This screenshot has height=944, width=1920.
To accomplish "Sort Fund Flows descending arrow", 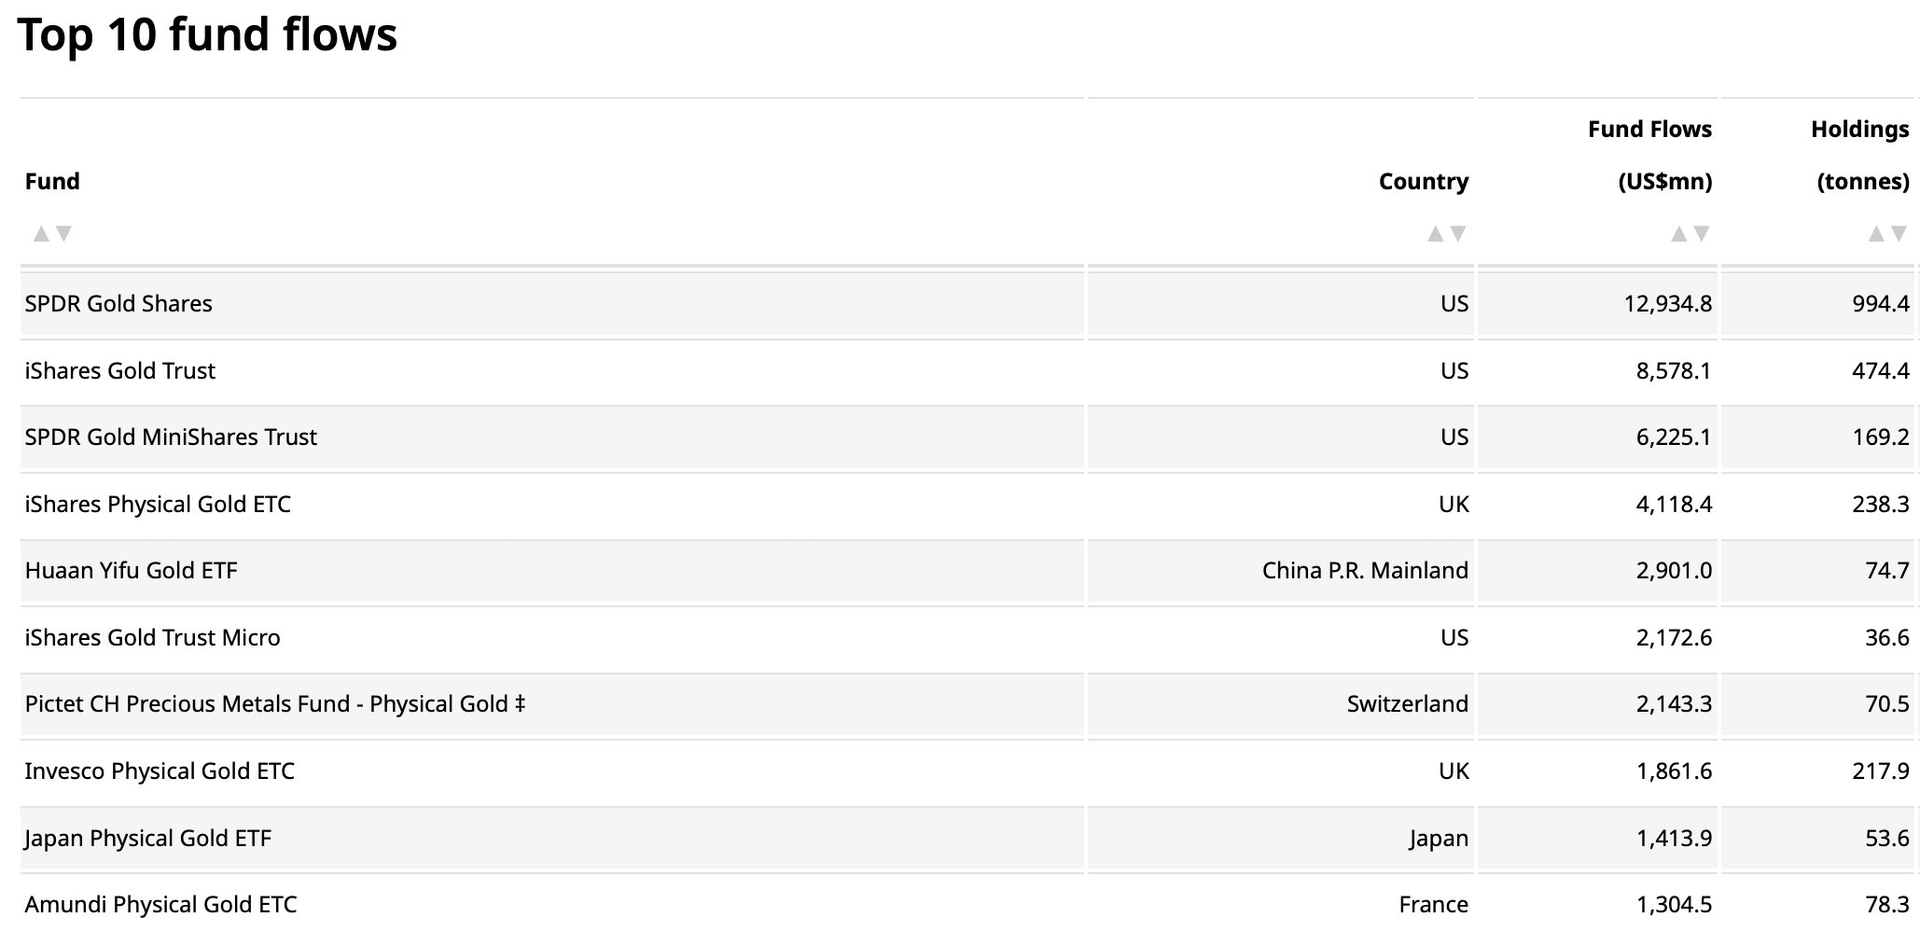I will tap(1702, 234).
